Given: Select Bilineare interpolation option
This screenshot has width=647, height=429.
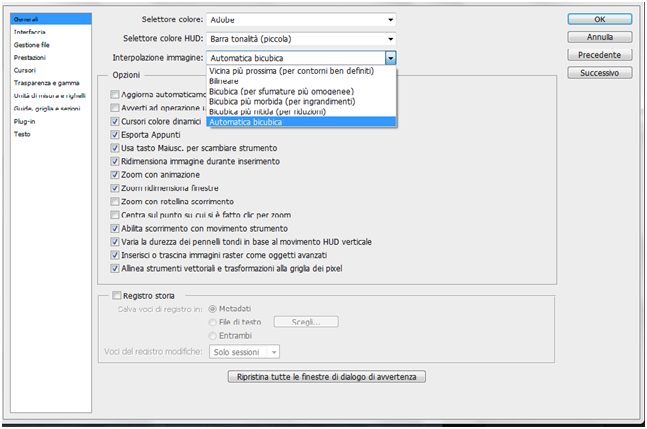Looking at the screenshot, I should tap(301, 81).
